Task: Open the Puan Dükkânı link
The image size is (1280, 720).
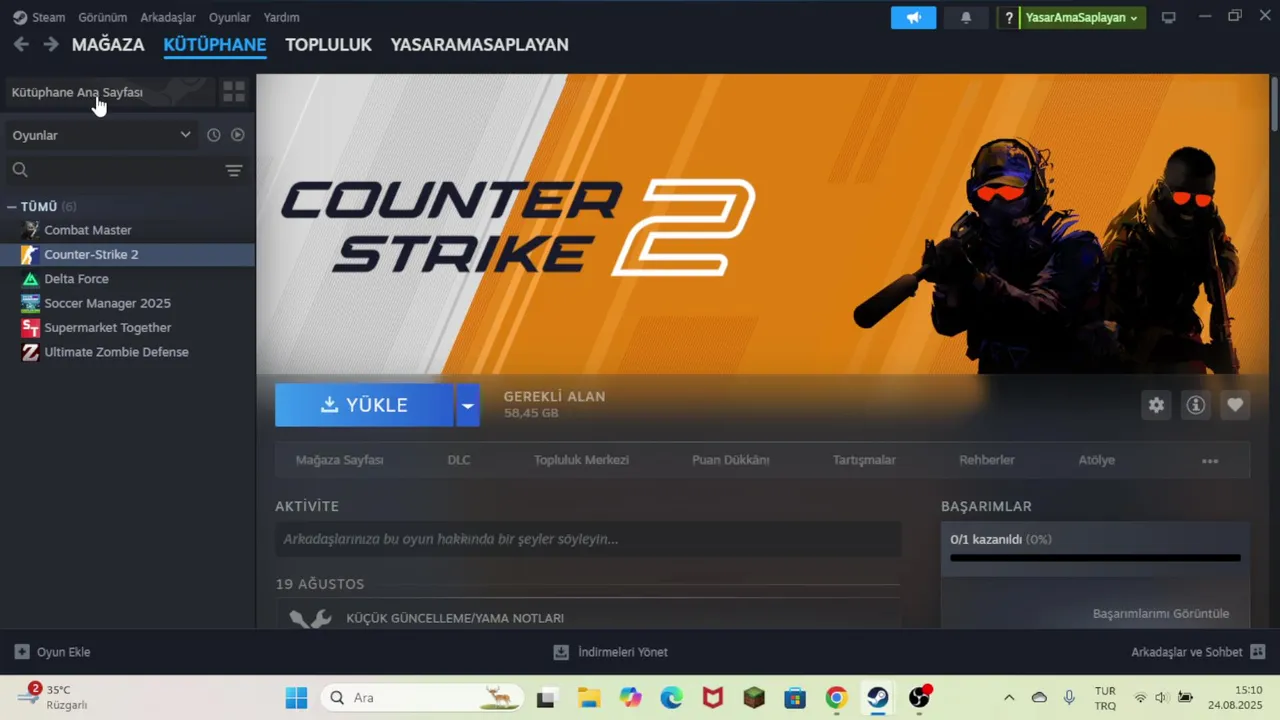Action: 731,460
